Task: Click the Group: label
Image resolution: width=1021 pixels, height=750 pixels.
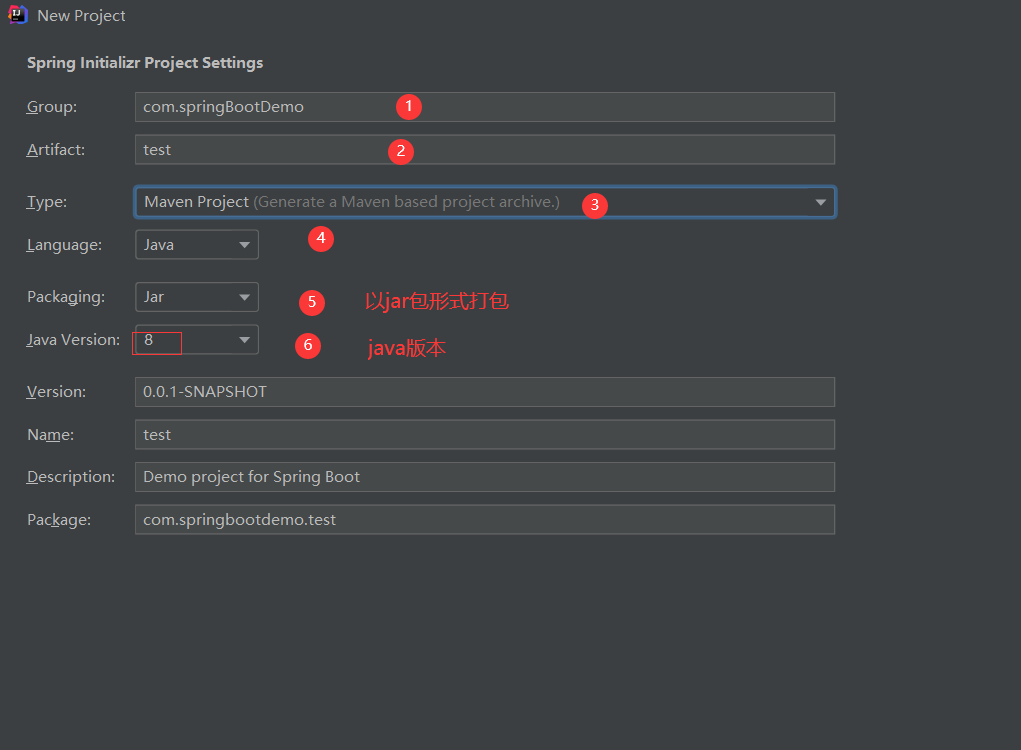Action: (x=51, y=107)
